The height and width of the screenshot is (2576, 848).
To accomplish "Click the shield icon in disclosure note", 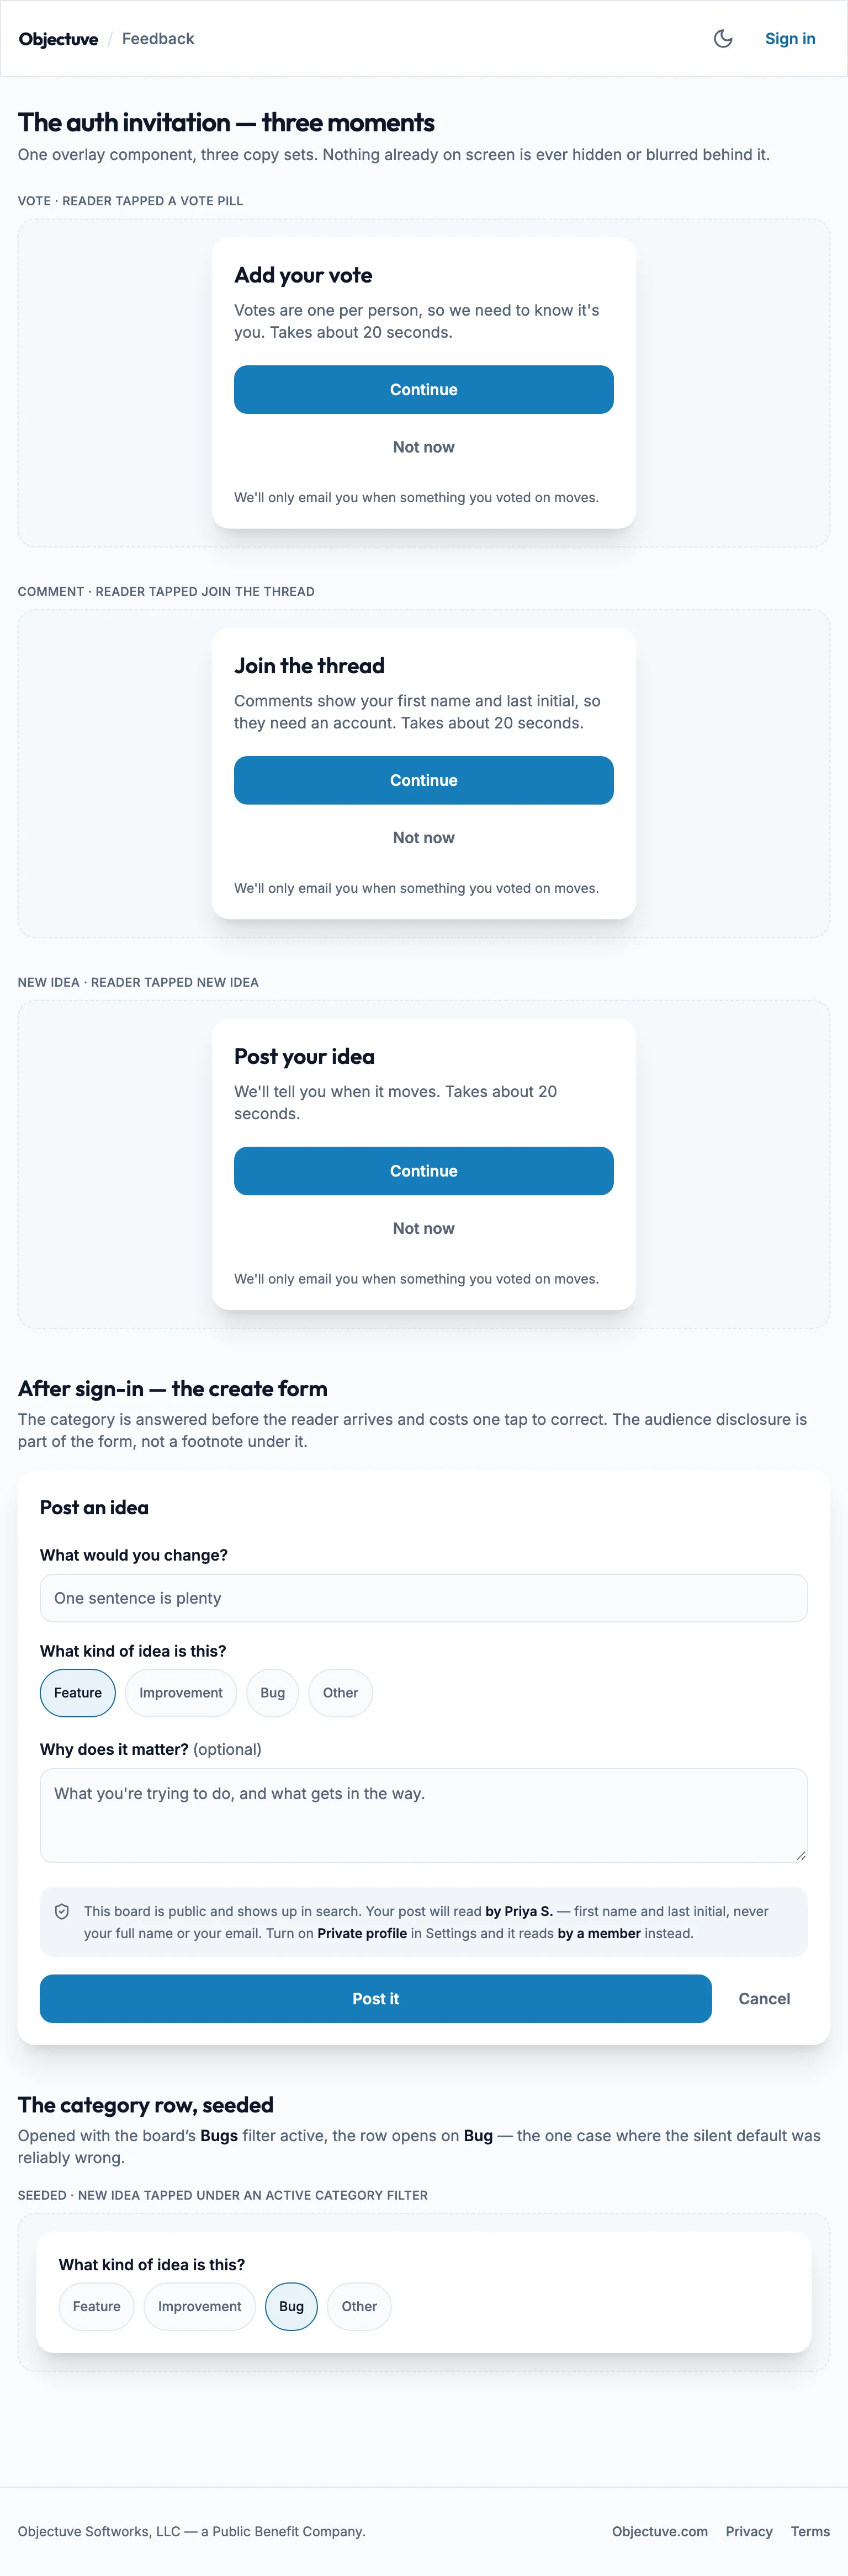I will (x=62, y=1911).
